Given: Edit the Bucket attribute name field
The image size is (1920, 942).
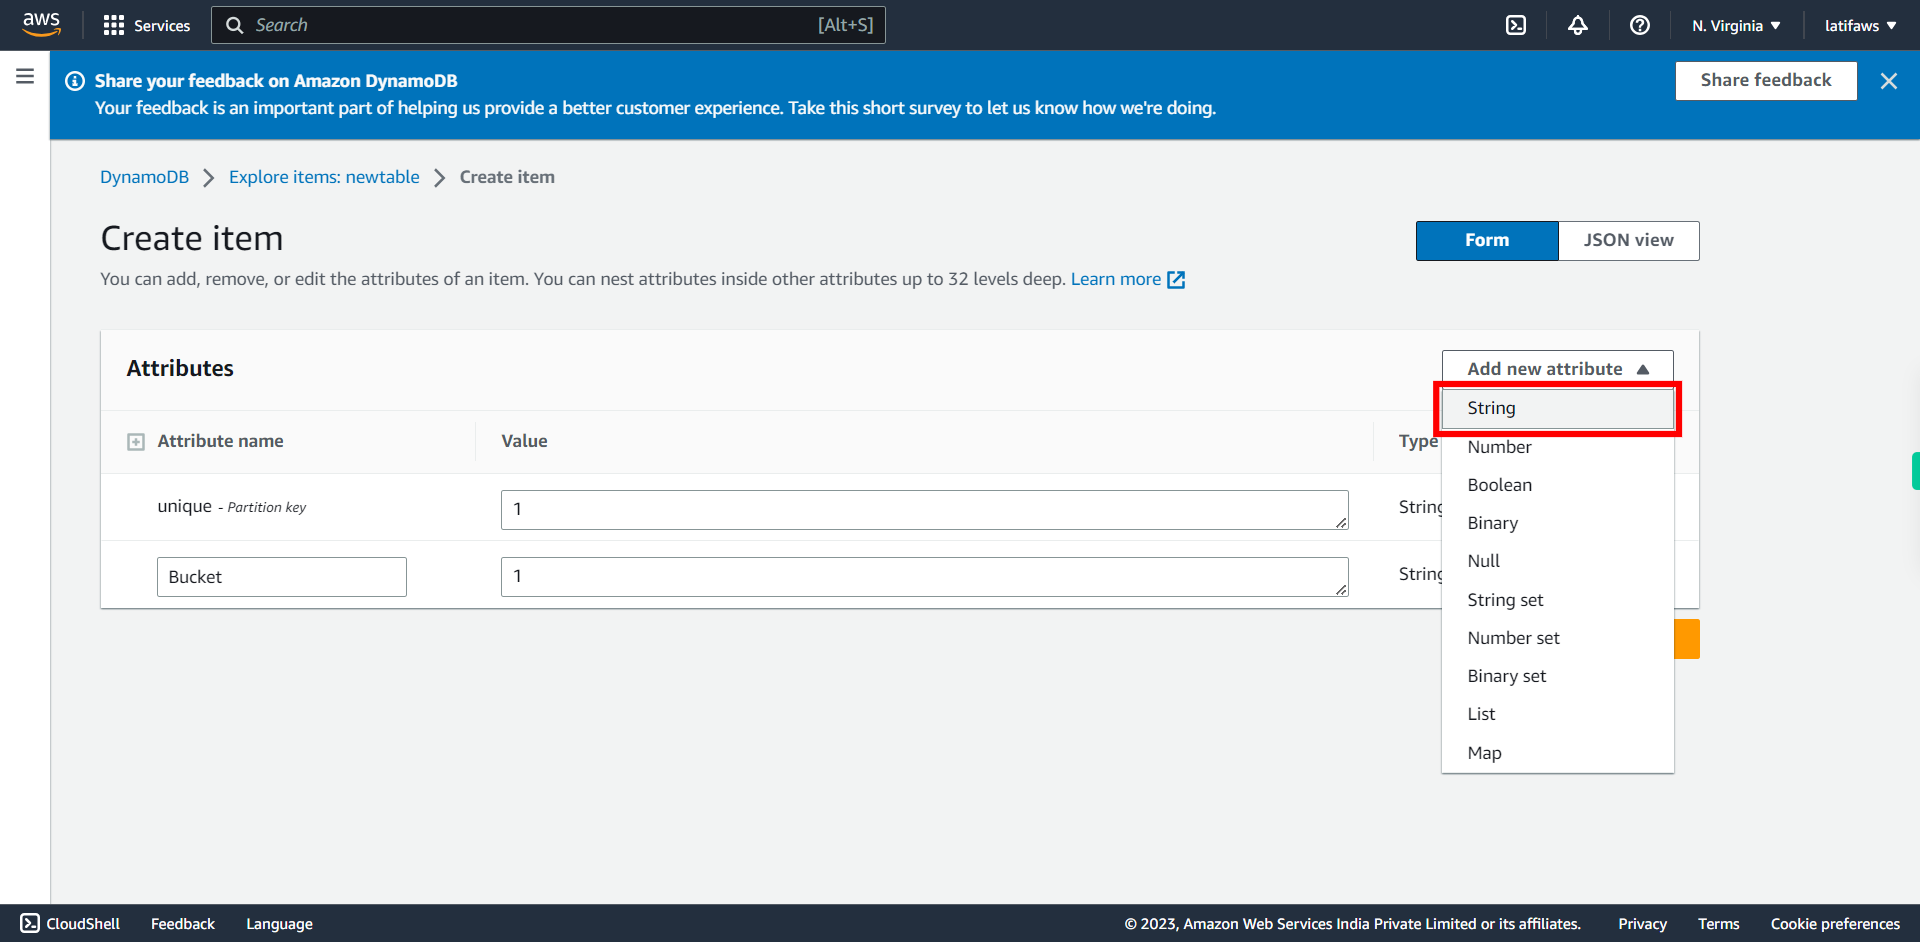Looking at the screenshot, I should coord(282,577).
